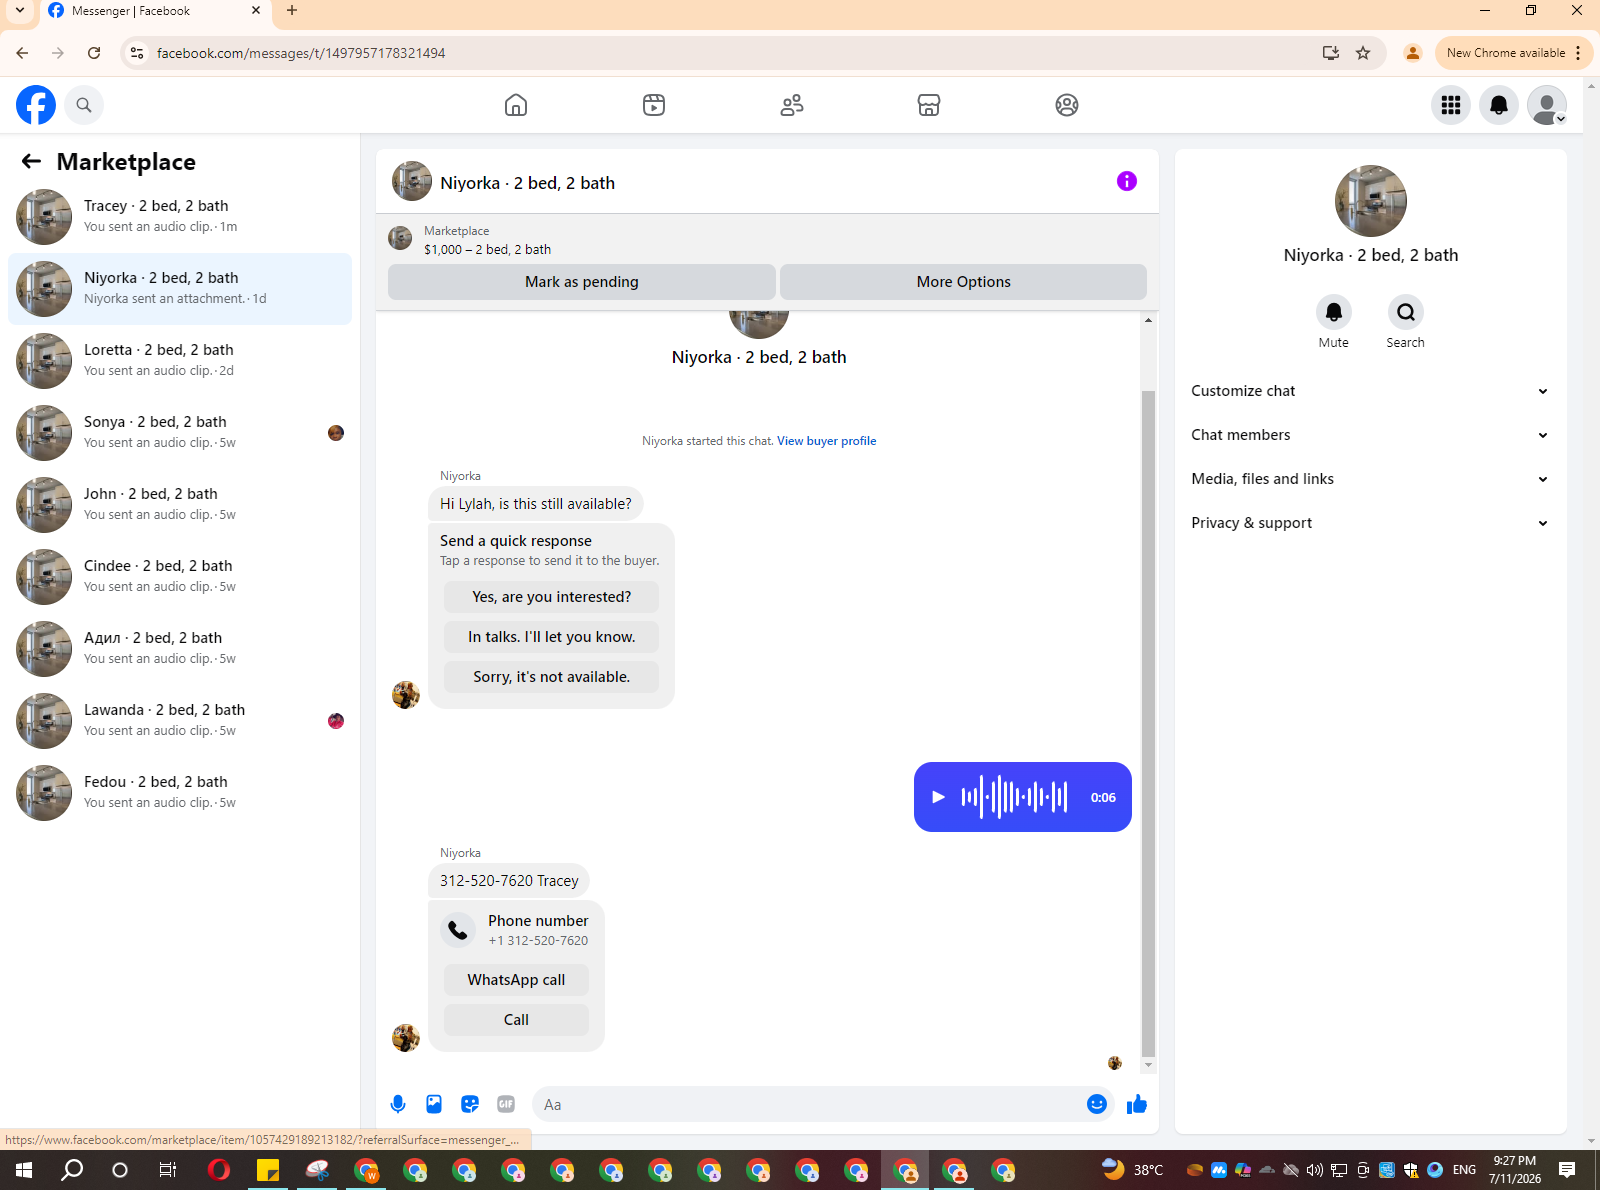Bookmark this tab with star icon
Screen dimensions: 1600x1190
[x=1363, y=53]
